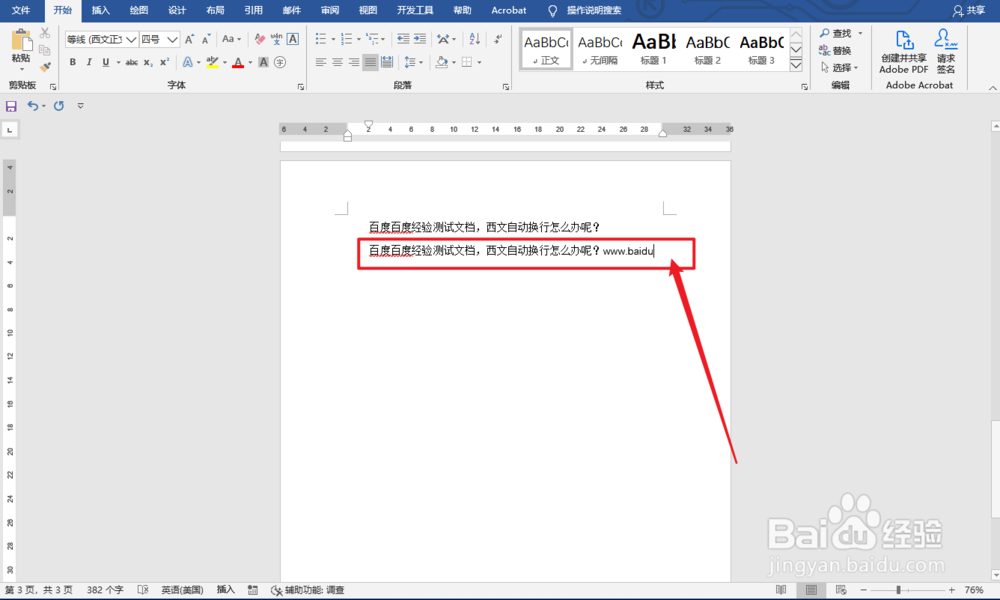Open the numbered list dropdown arrow
This screenshot has height=600, width=1000.
click(359, 40)
